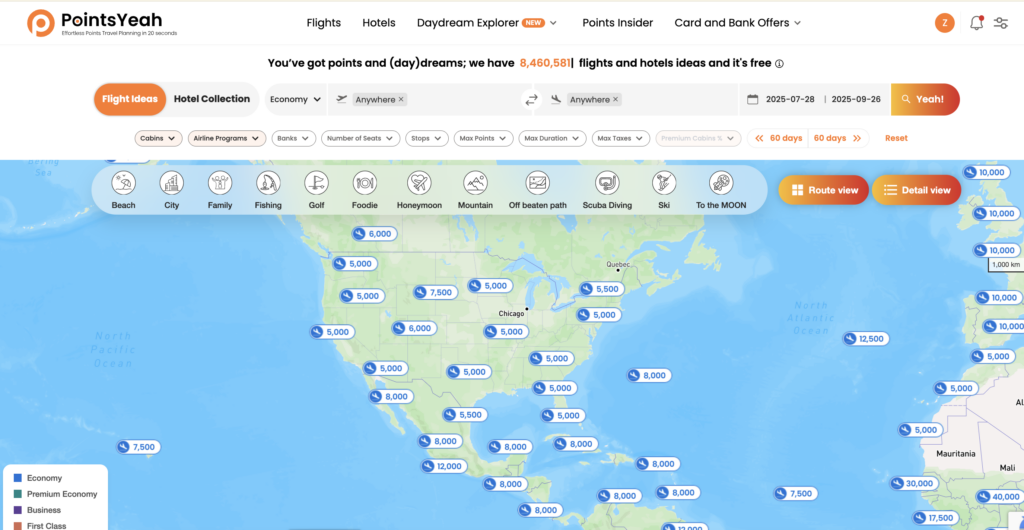This screenshot has width=1024, height=530.
Task: Click the 7,500 Pacific Ocean flight marker
Action: [x=138, y=447]
